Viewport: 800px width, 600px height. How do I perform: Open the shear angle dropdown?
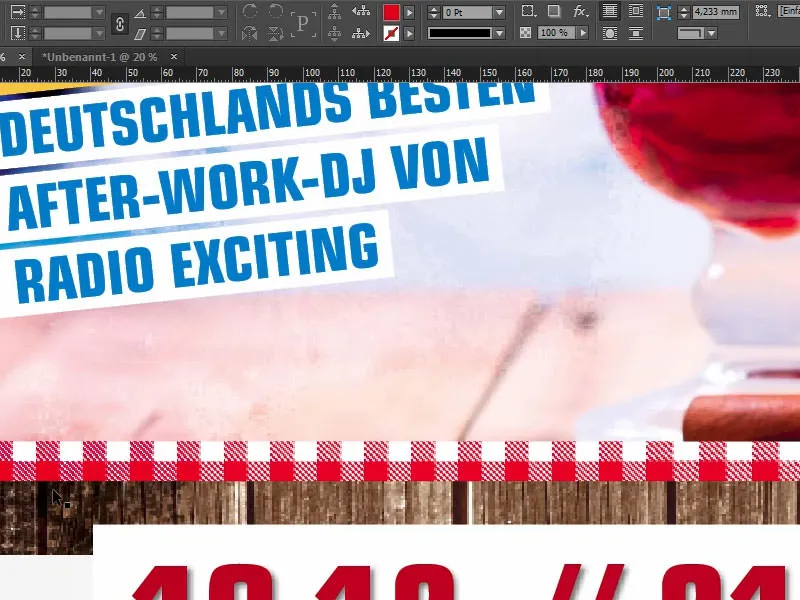pos(221,34)
